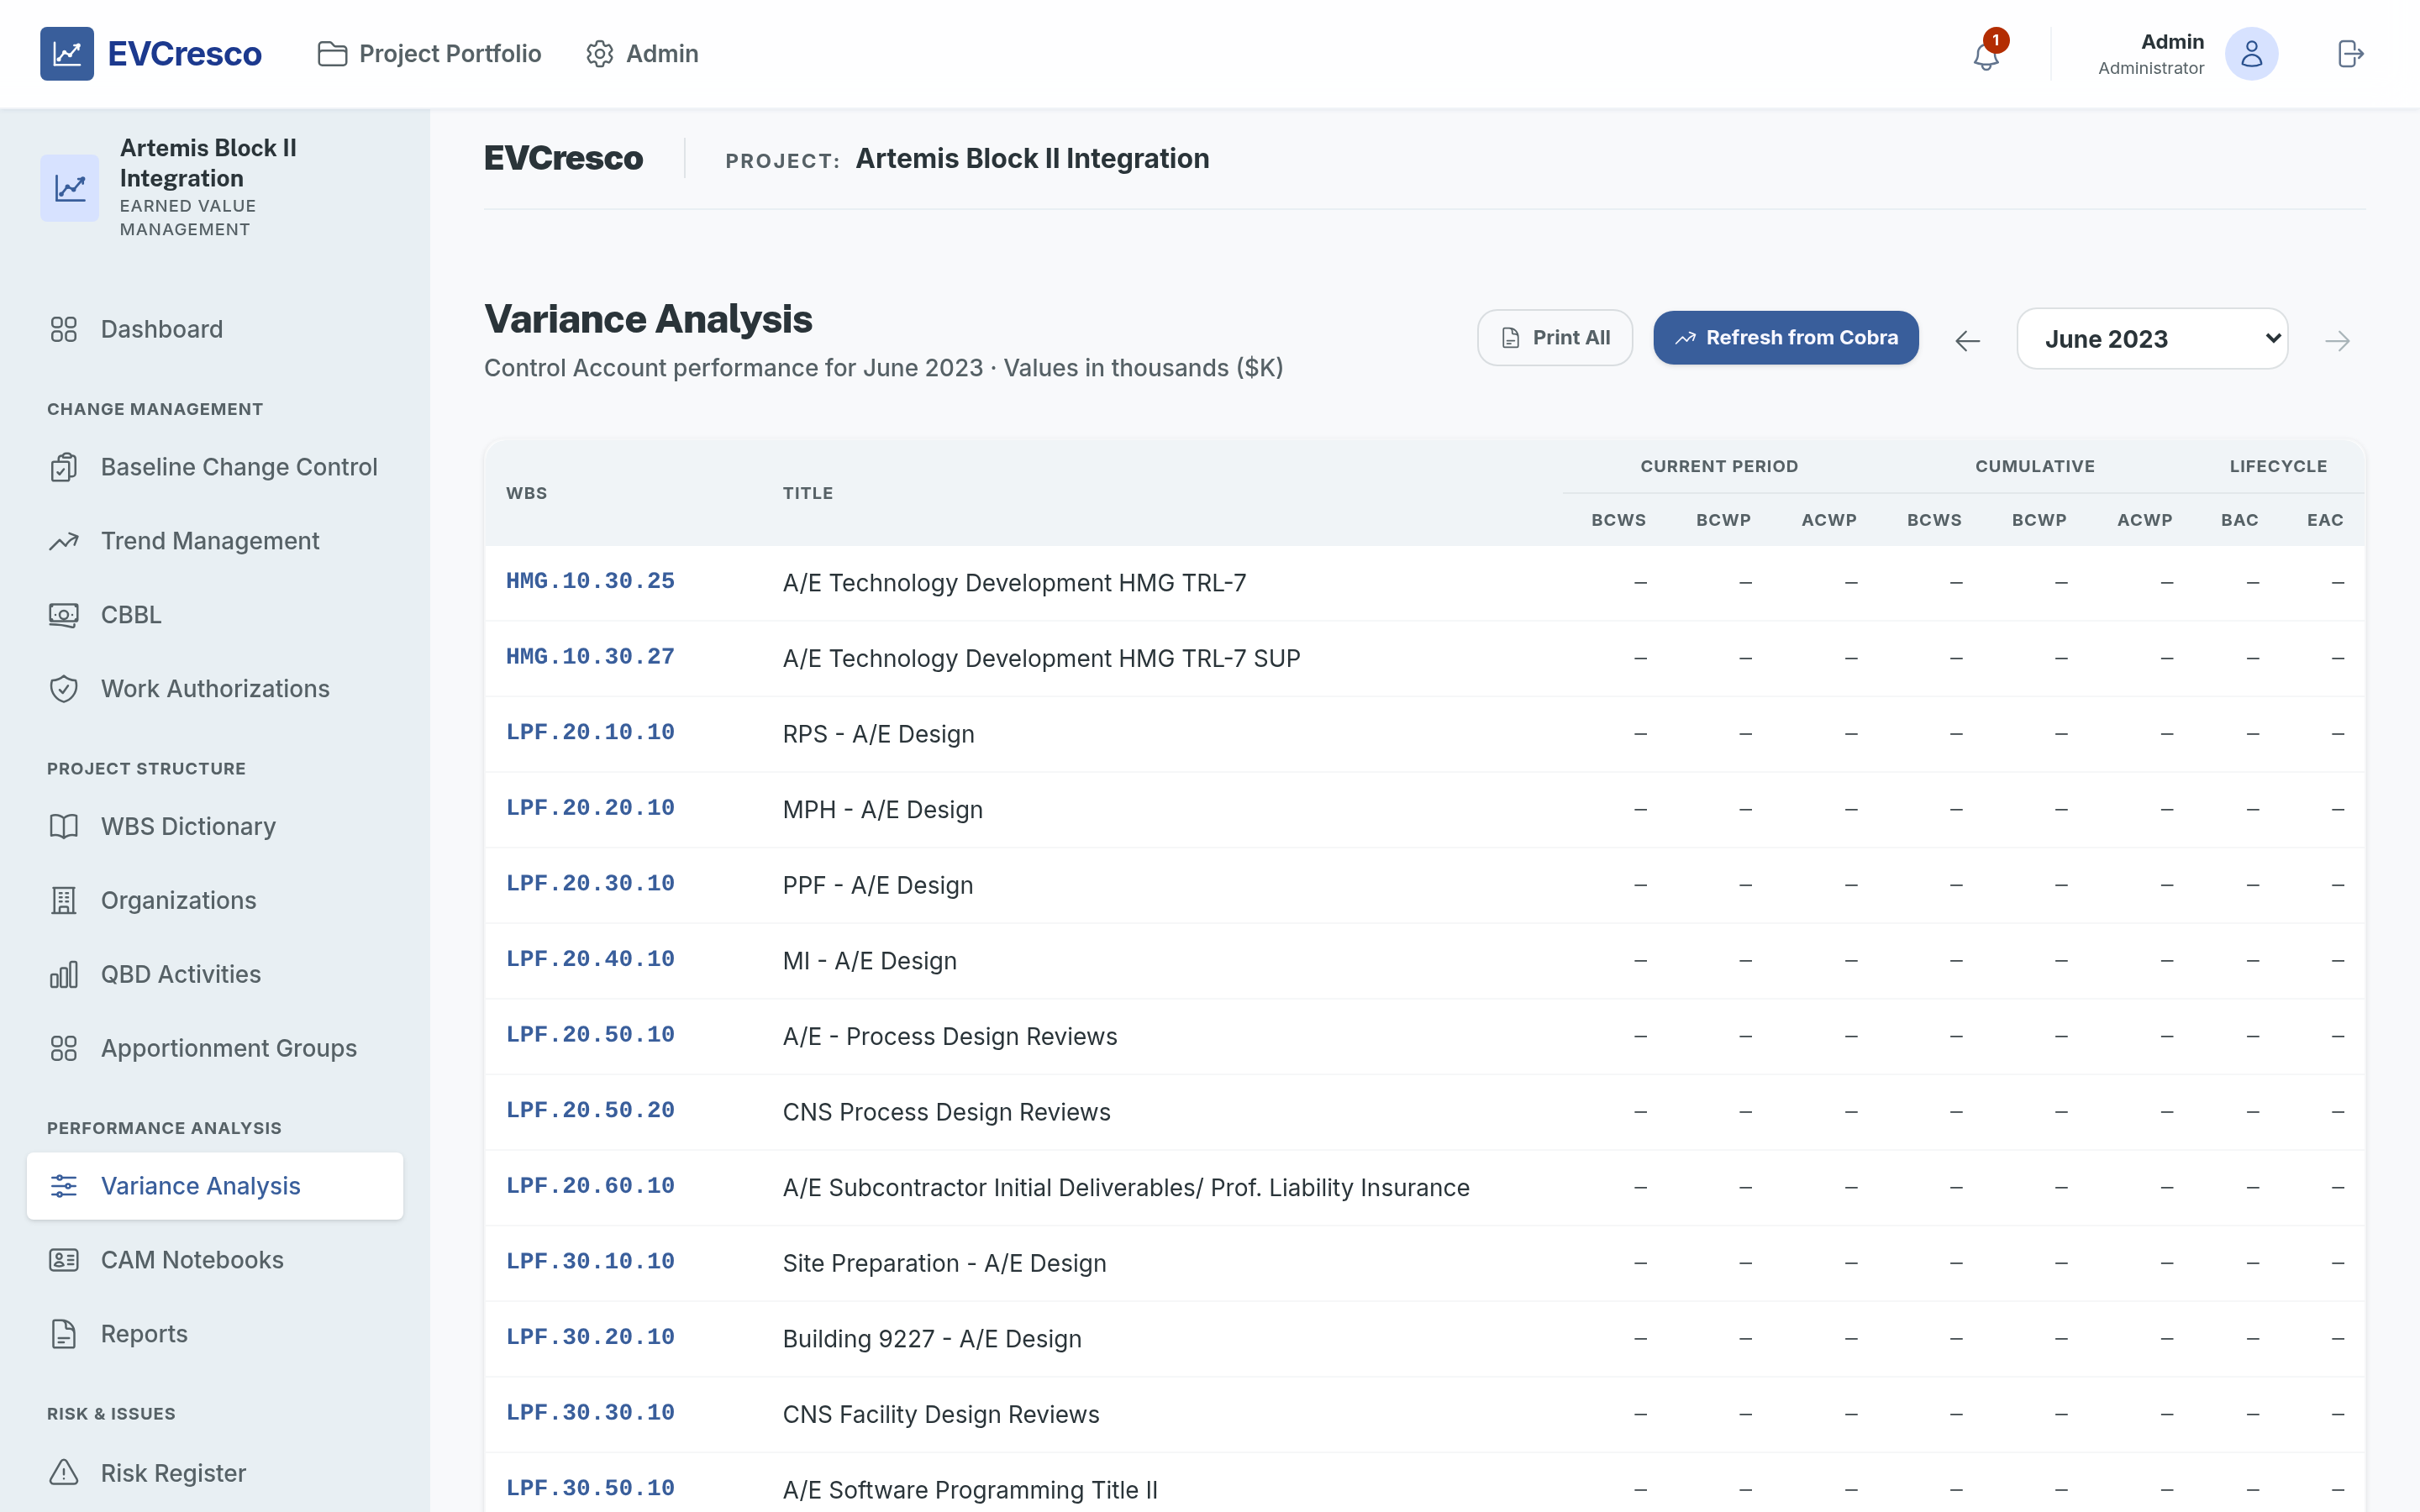Open control account LPF.30.10.10
Image resolution: width=2420 pixels, height=1512 pixels.
point(590,1262)
